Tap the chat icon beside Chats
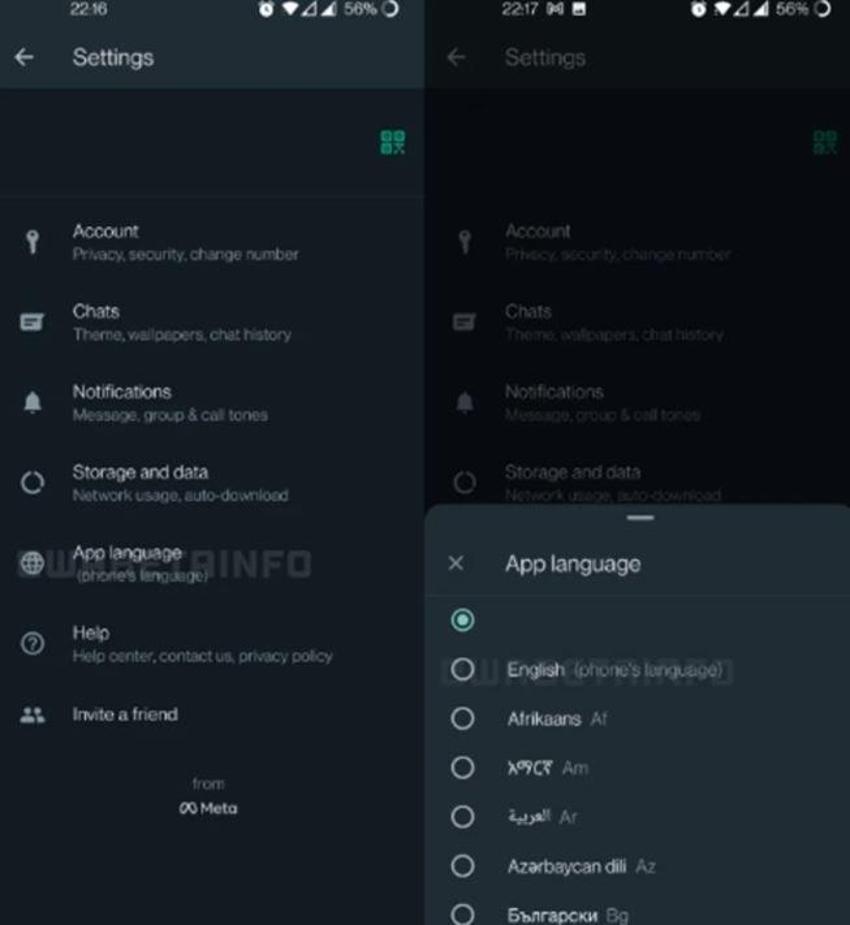Image resolution: width=850 pixels, height=925 pixels. tap(32, 322)
